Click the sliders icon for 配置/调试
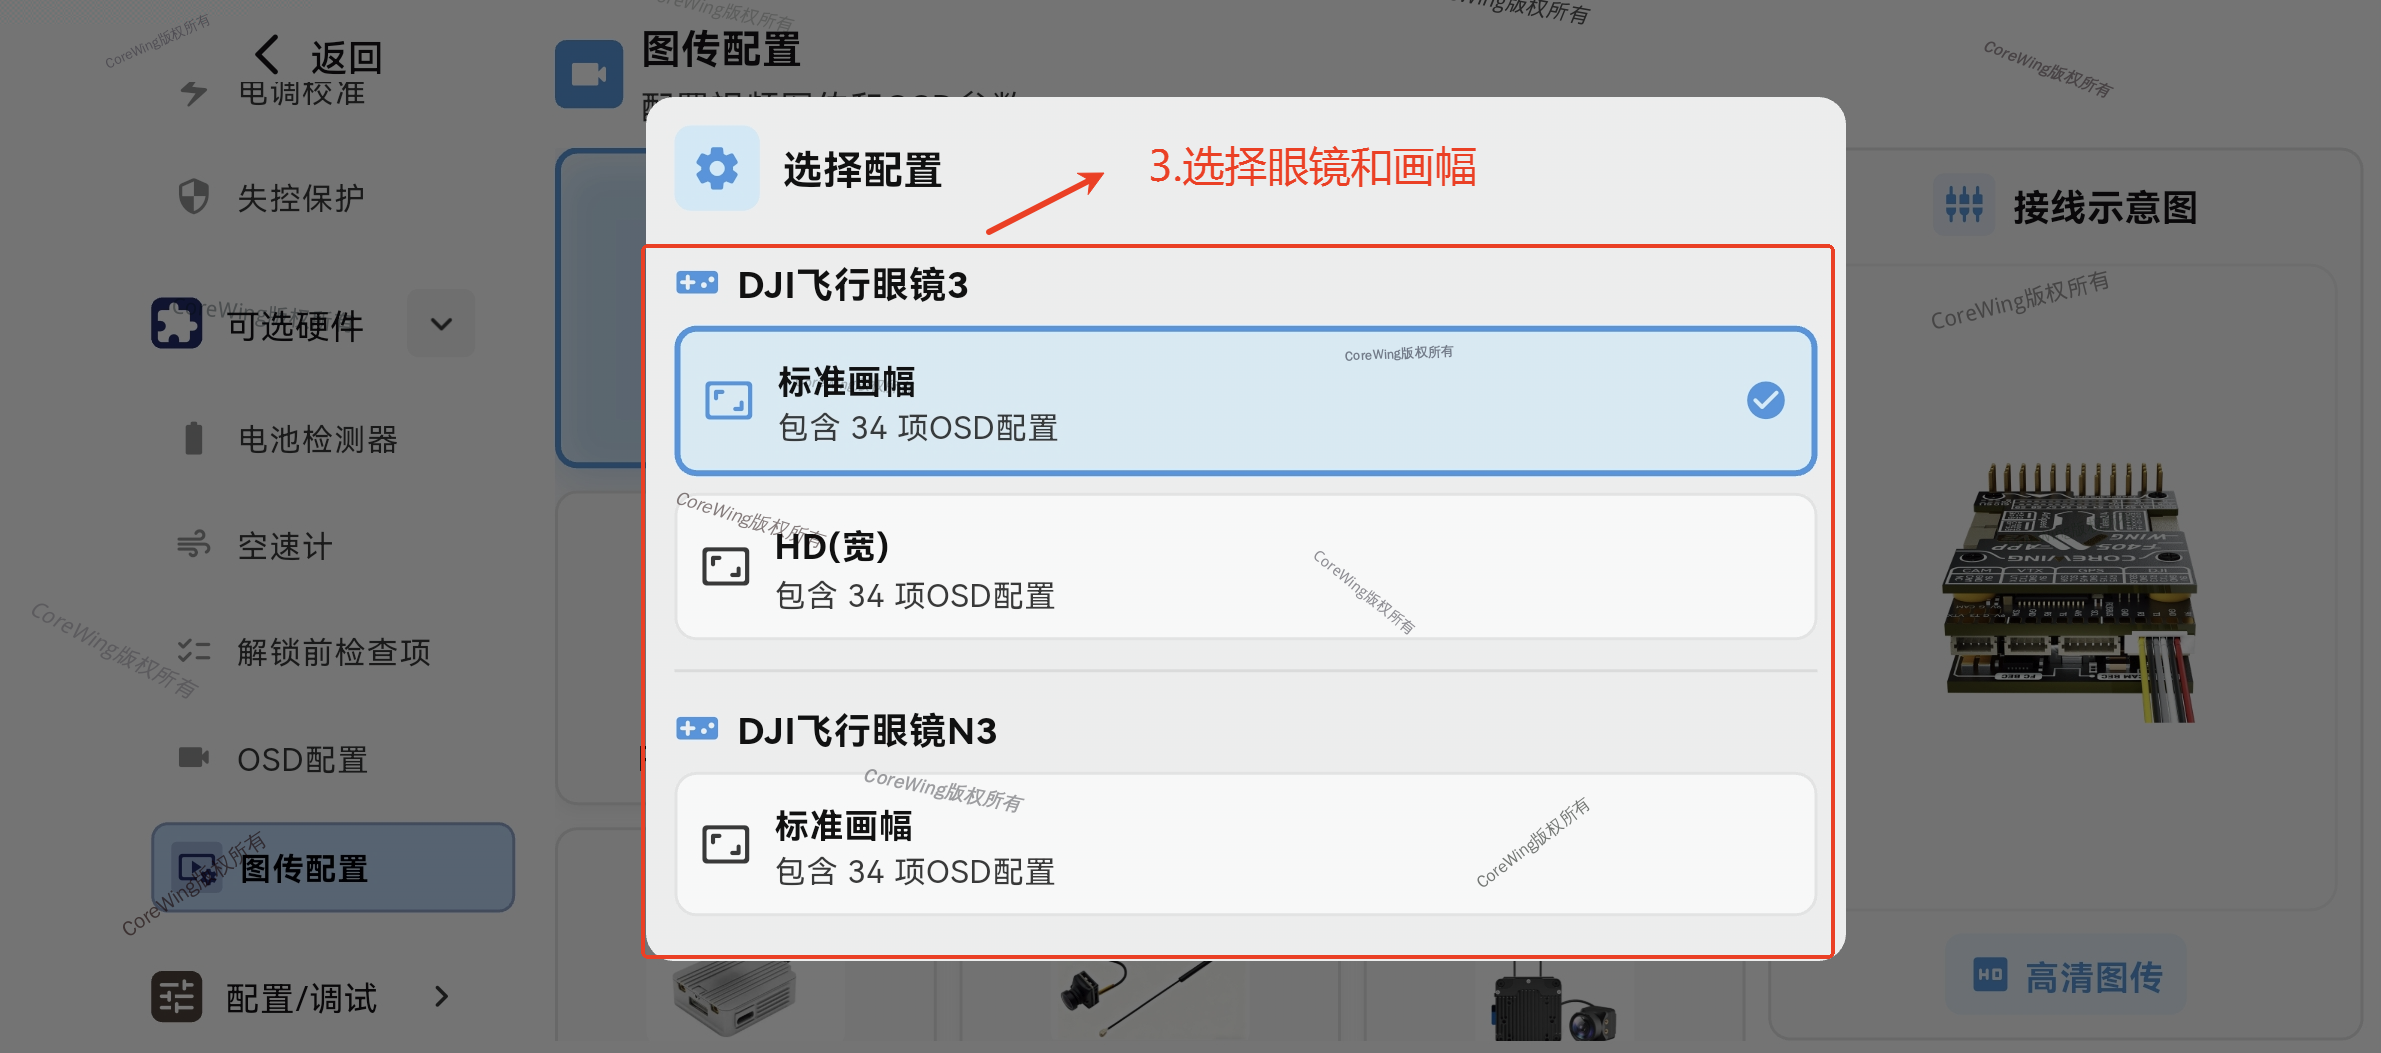Viewport: 2381px width, 1053px height. coord(177,996)
